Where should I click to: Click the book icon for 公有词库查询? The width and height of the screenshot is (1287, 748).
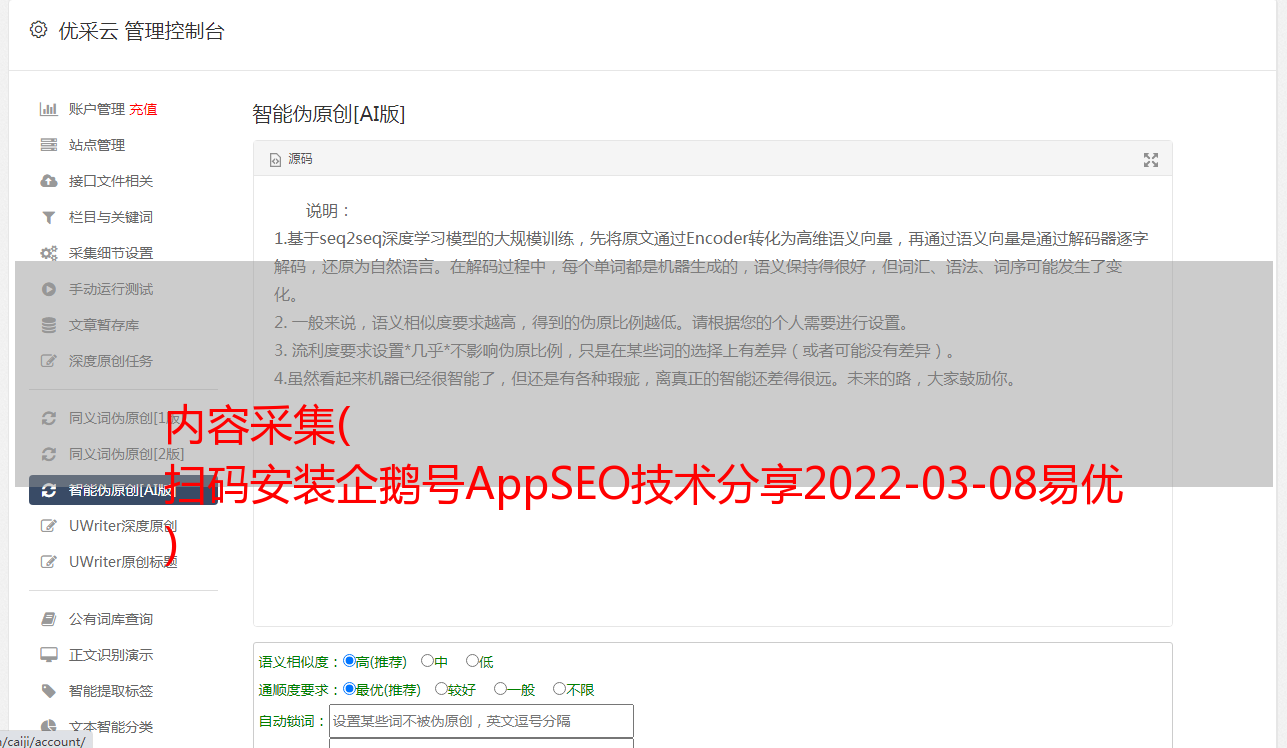pos(48,619)
